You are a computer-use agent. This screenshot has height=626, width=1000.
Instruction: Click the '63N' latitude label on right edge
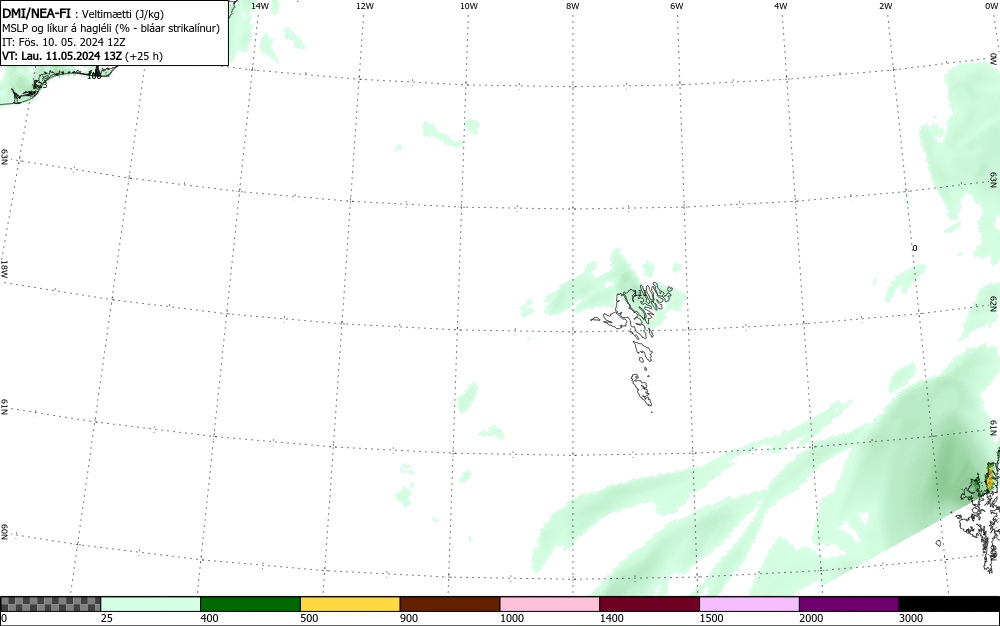(994, 179)
